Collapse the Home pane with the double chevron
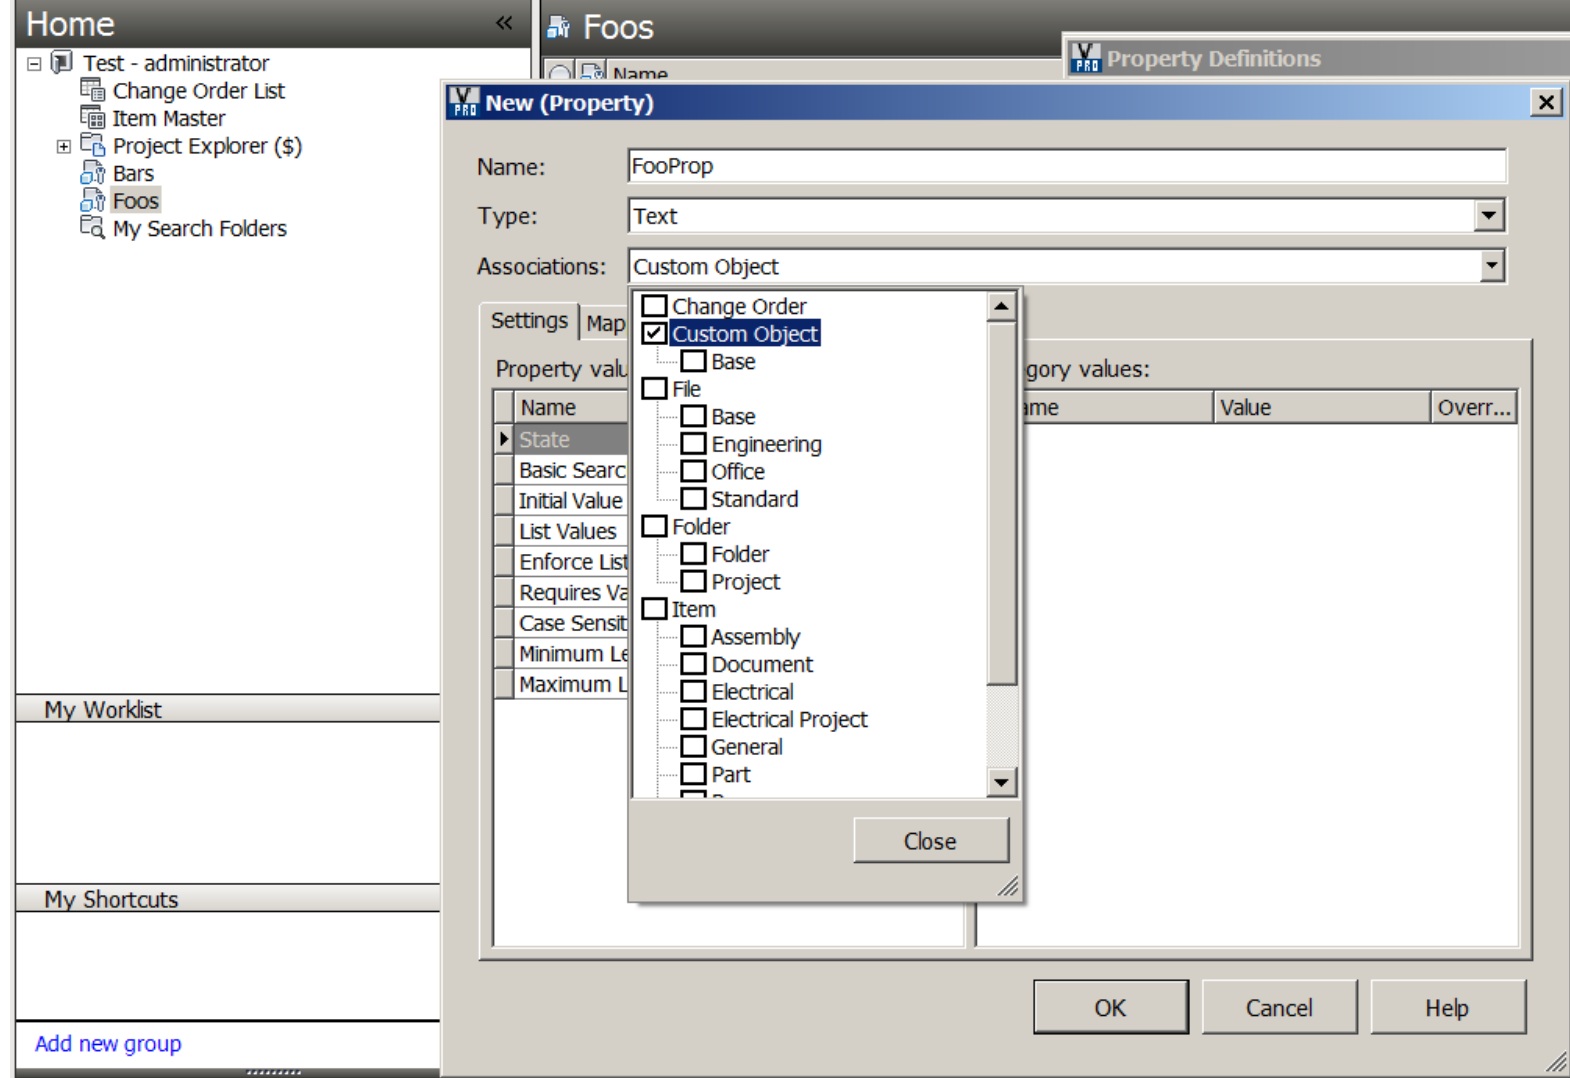Screen dimensions: 1570x1078 coord(504,23)
